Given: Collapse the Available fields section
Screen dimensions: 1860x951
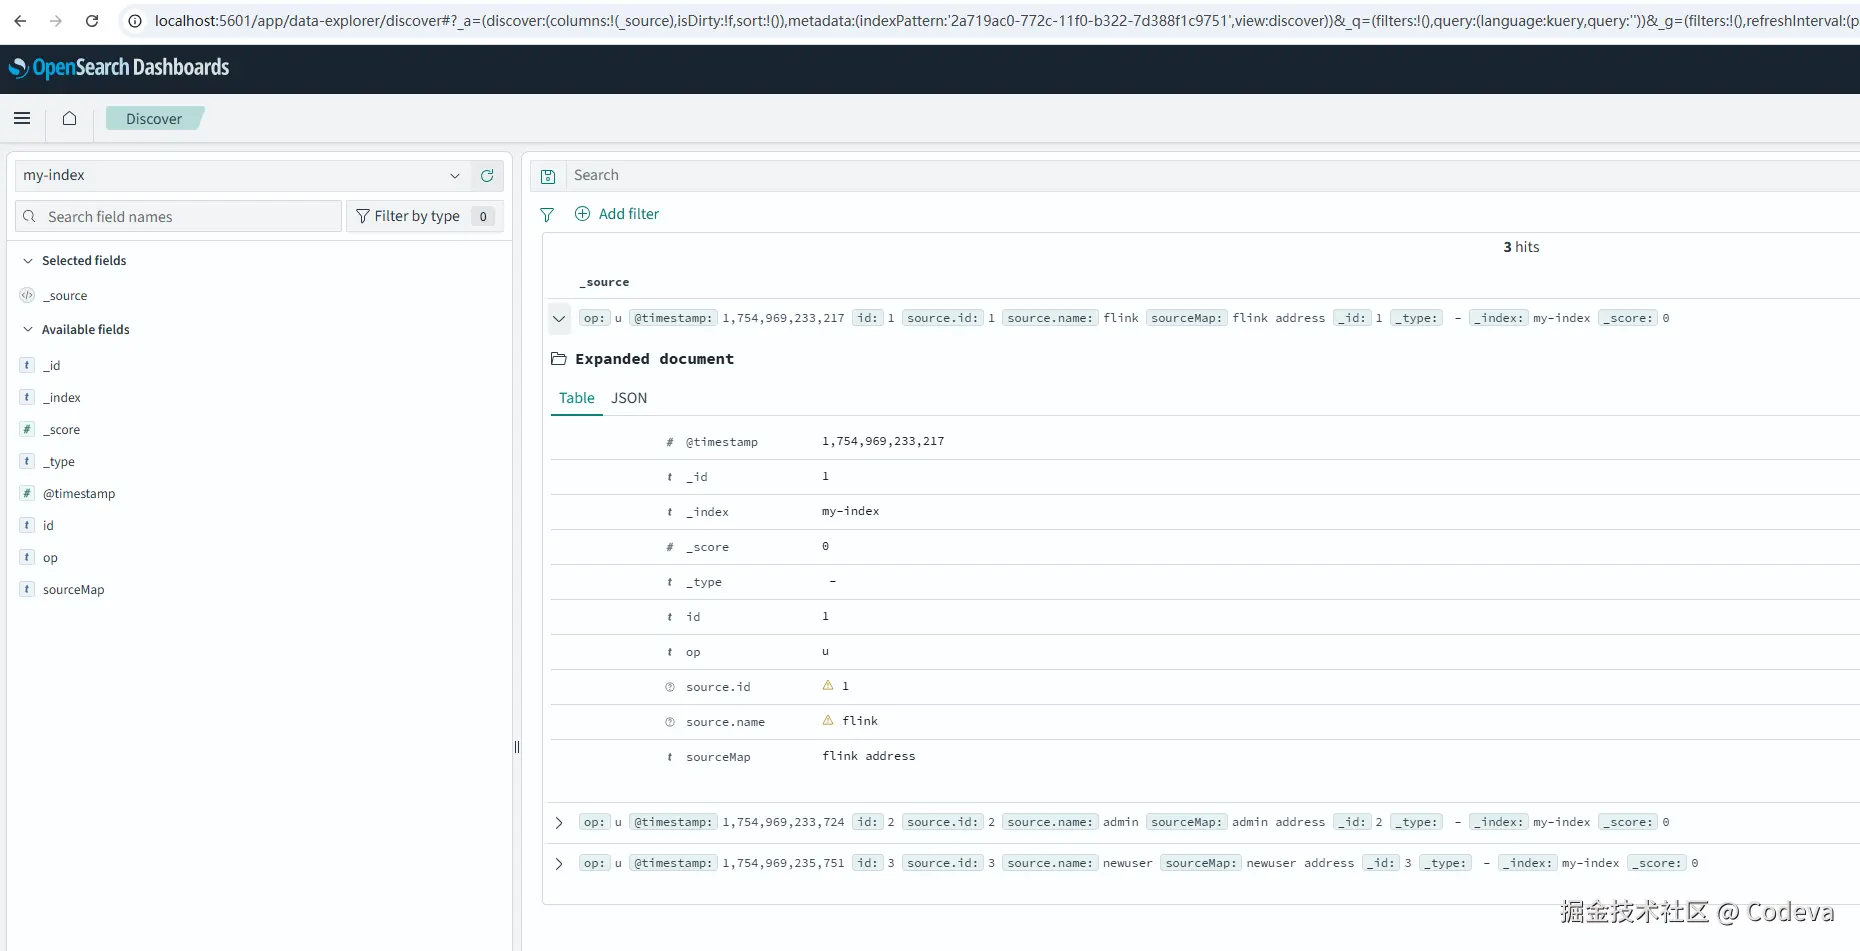Looking at the screenshot, I should [28, 329].
